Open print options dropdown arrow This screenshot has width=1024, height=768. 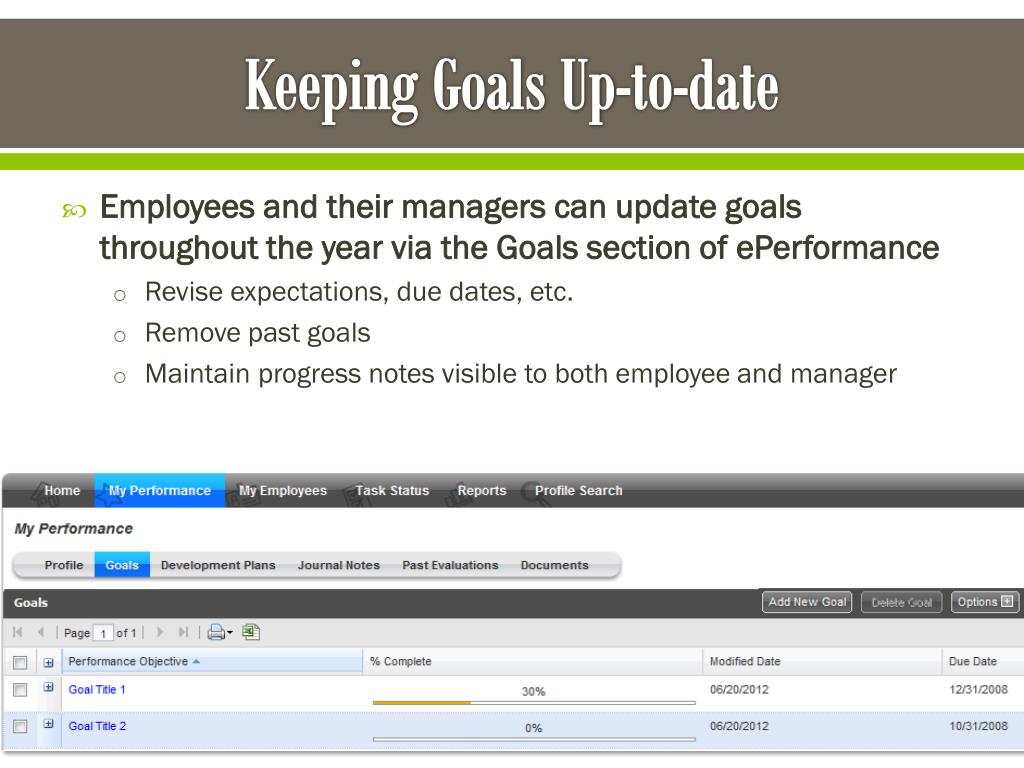click(230, 633)
